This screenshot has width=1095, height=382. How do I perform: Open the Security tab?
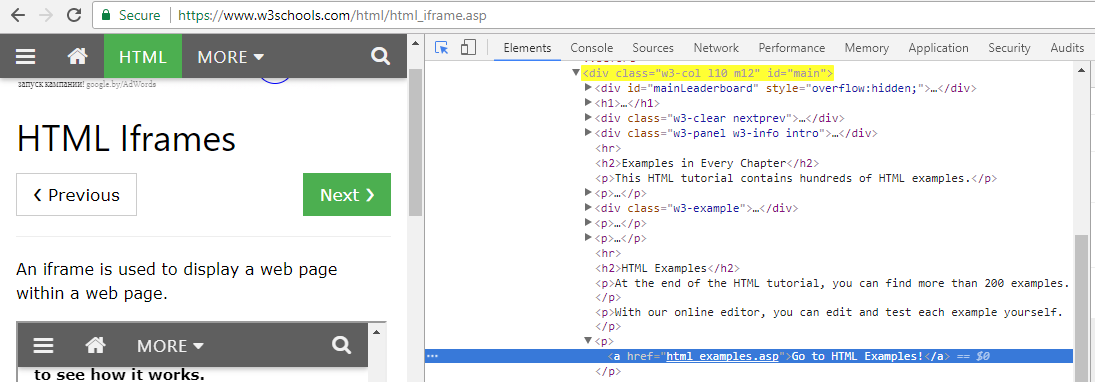point(1009,47)
